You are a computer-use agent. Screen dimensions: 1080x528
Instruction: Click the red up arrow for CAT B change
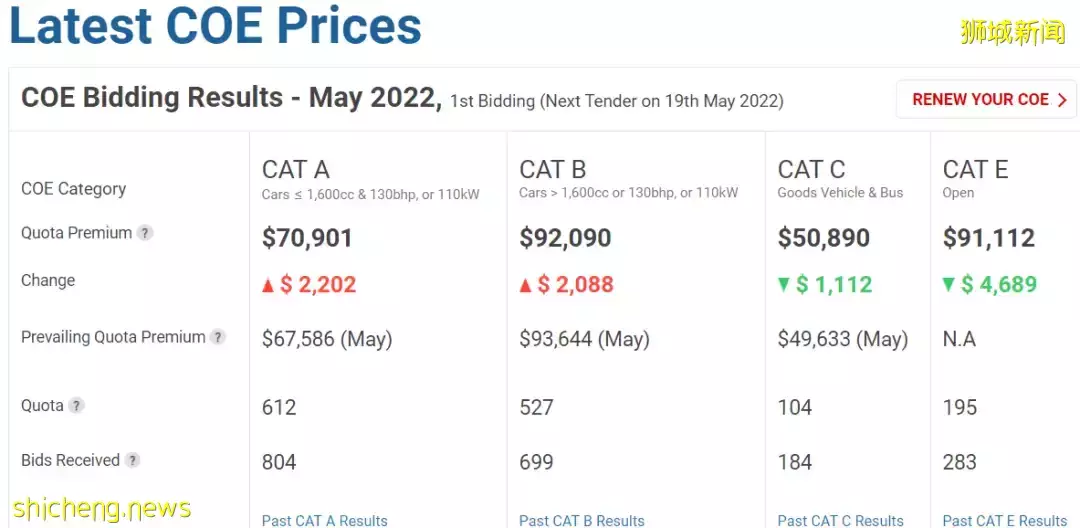[x=526, y=285]
